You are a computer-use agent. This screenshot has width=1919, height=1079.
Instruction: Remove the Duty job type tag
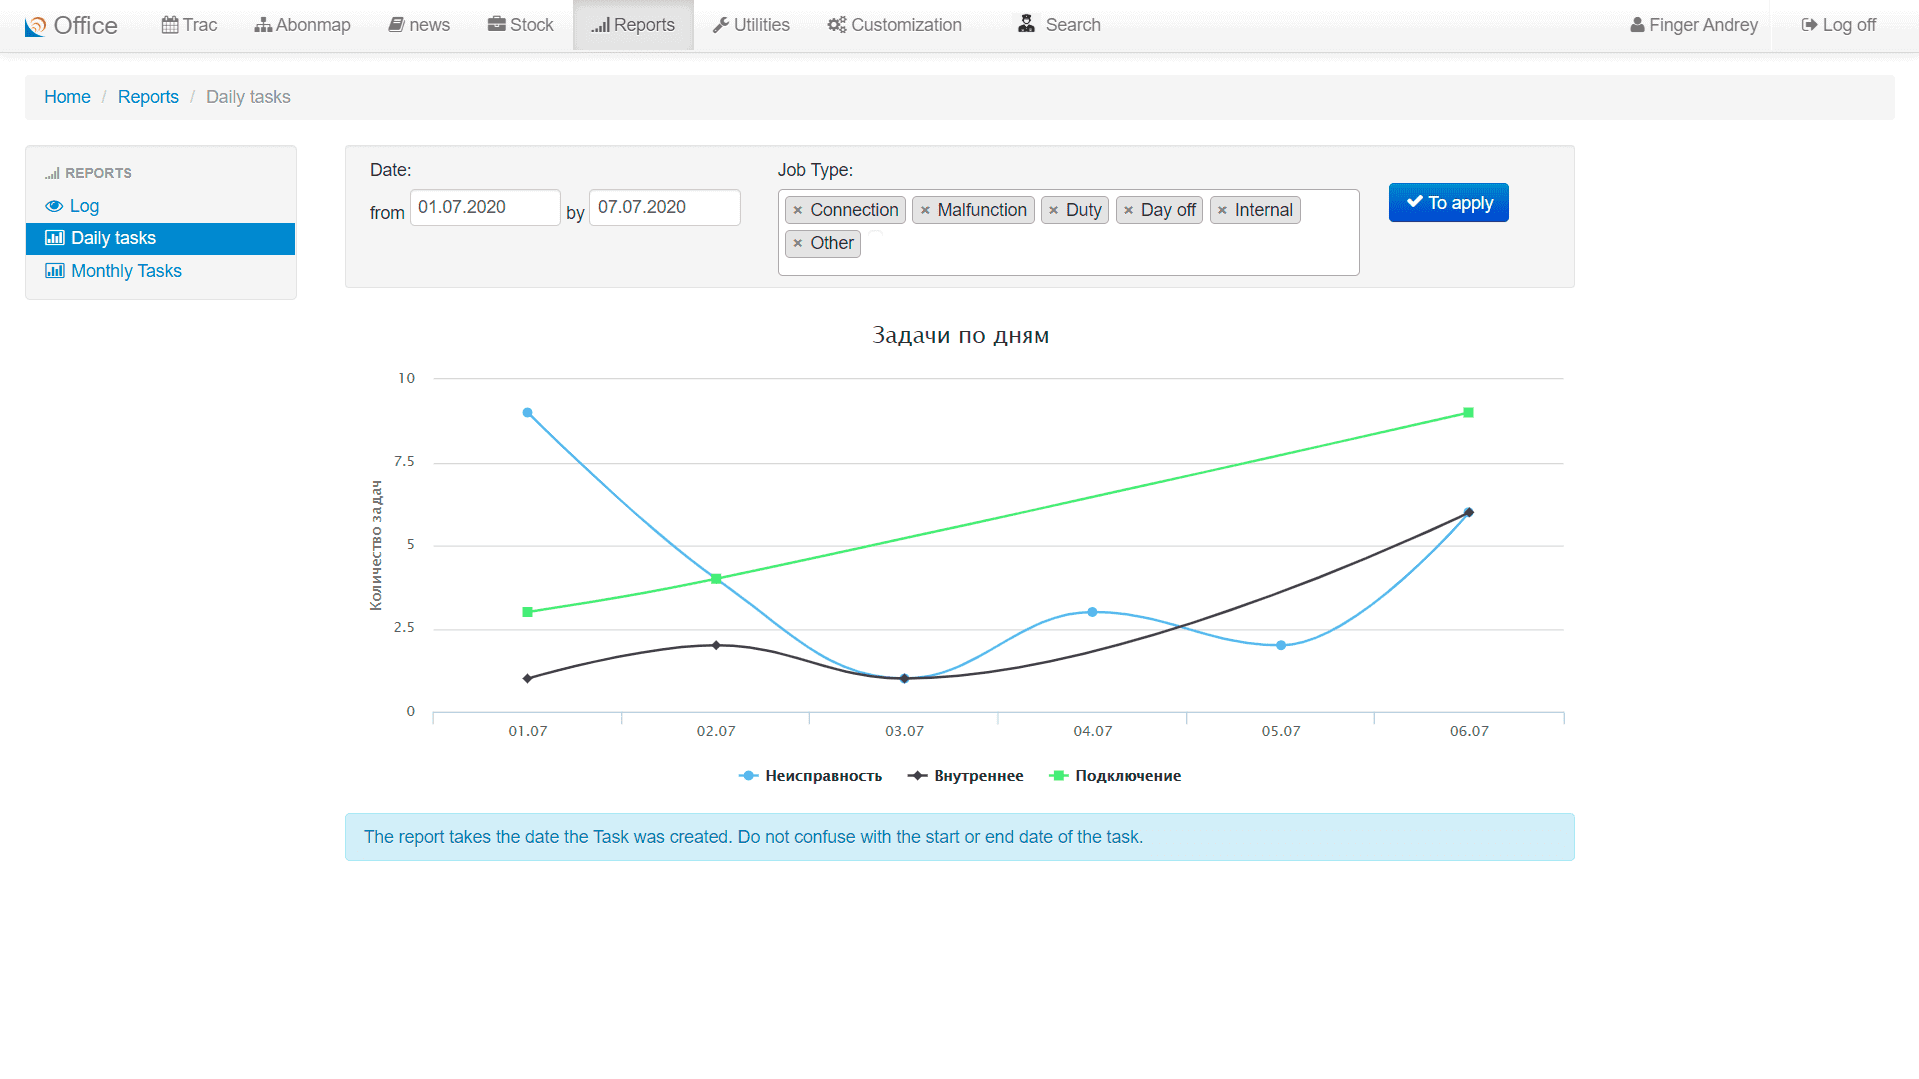point(1053,210)
